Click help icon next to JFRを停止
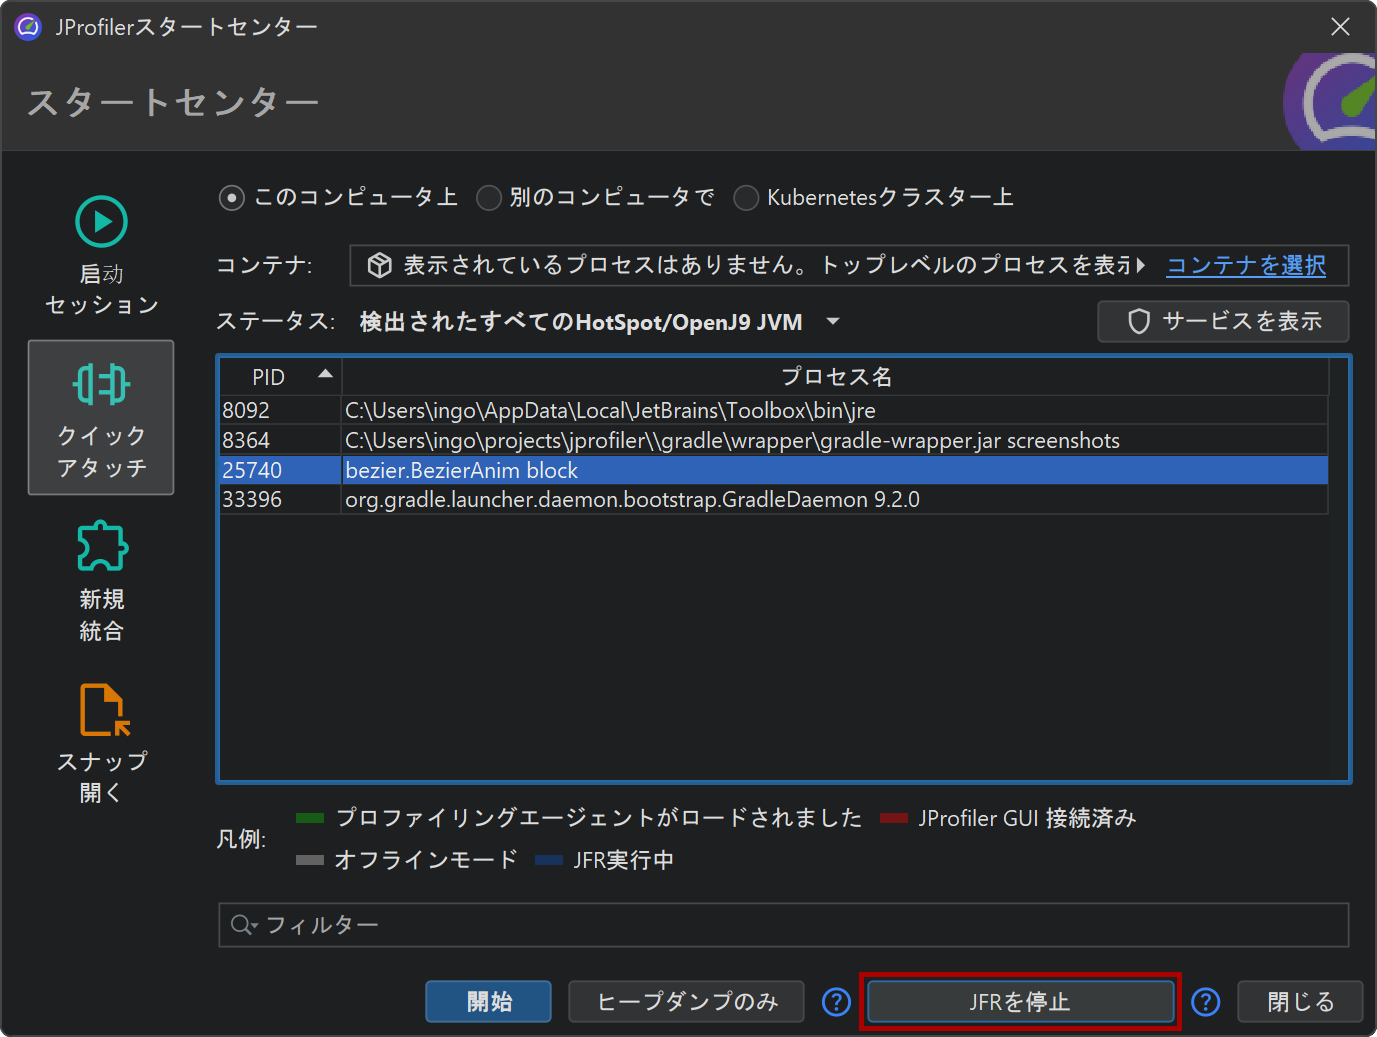1377x1037 pixels. click(x=1206, y=1002)
